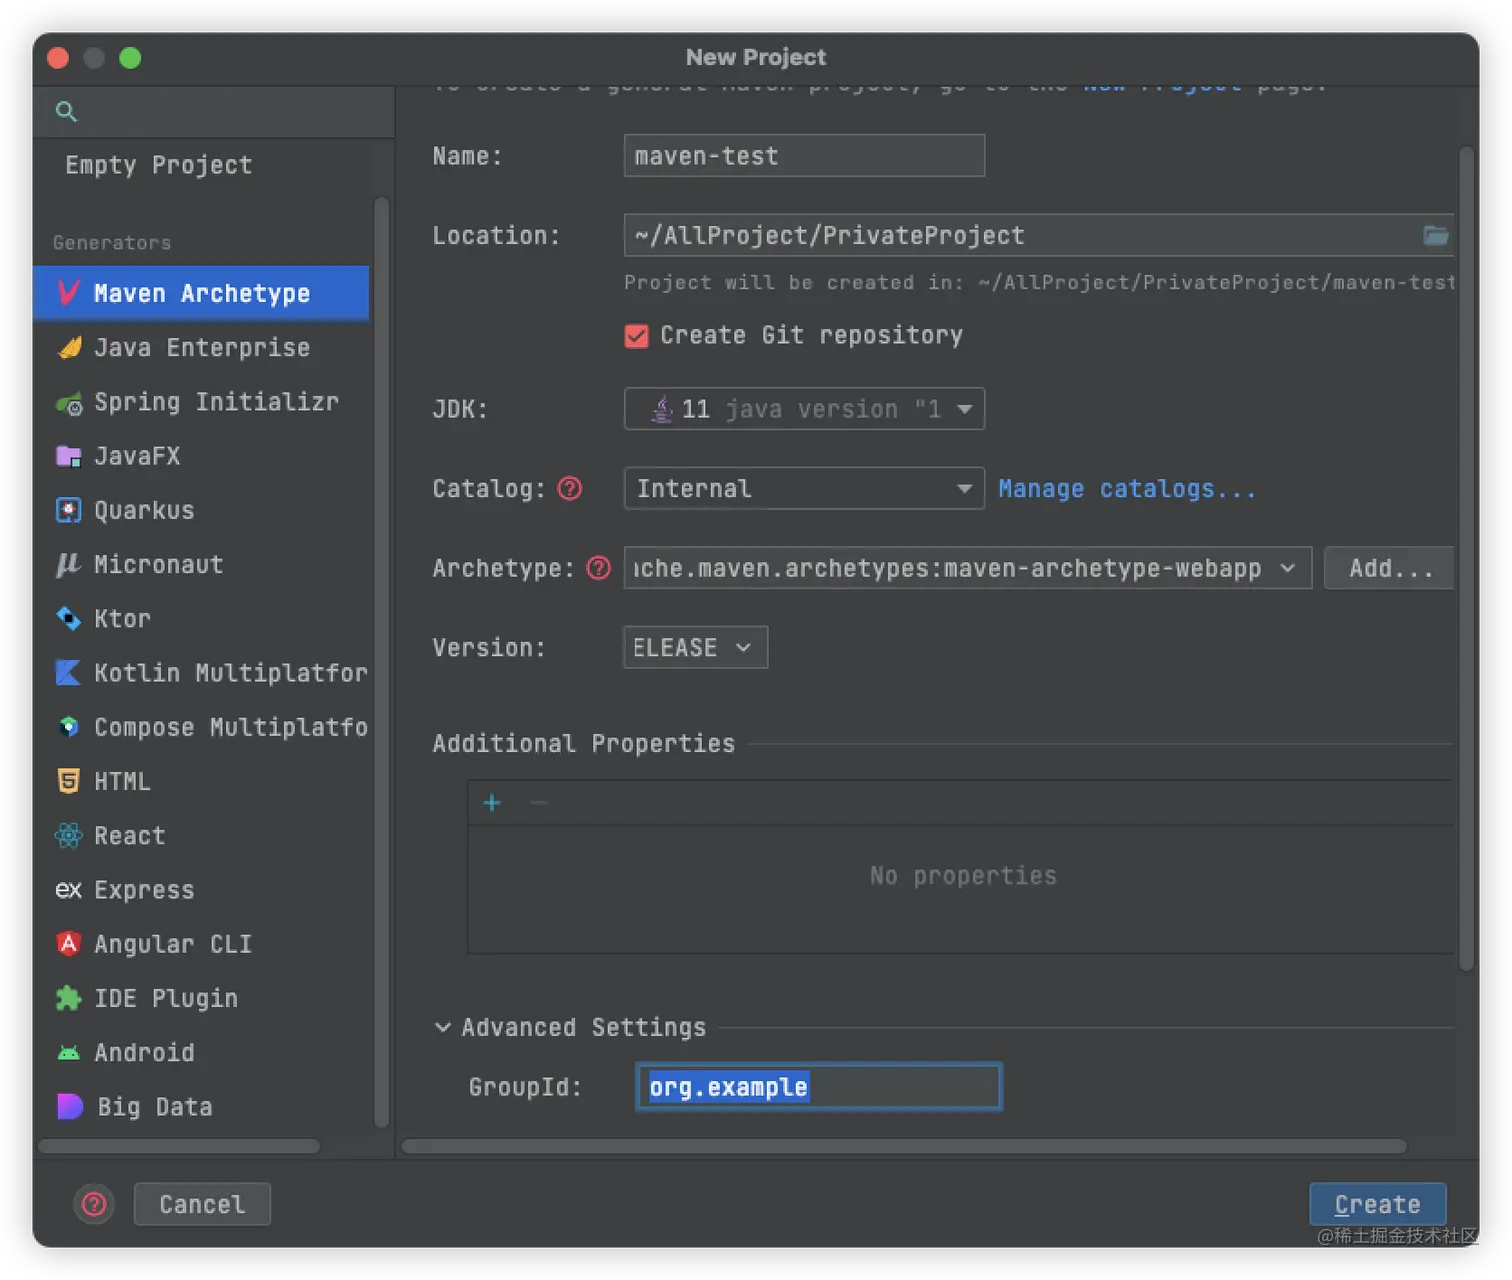The width and height of the screenshot is (1512, 1280).
Task: Open help for the Catalog field
Action: (x=569, y=488)
